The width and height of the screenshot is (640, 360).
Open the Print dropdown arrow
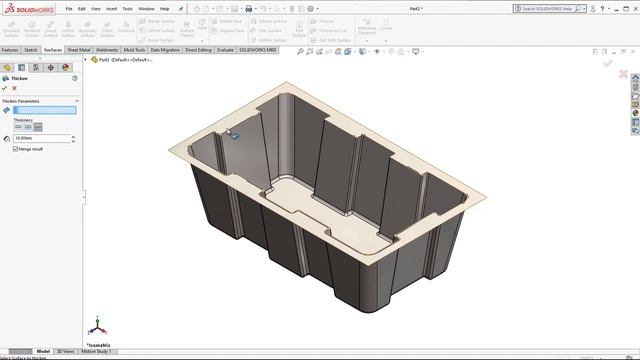[256, 9]
